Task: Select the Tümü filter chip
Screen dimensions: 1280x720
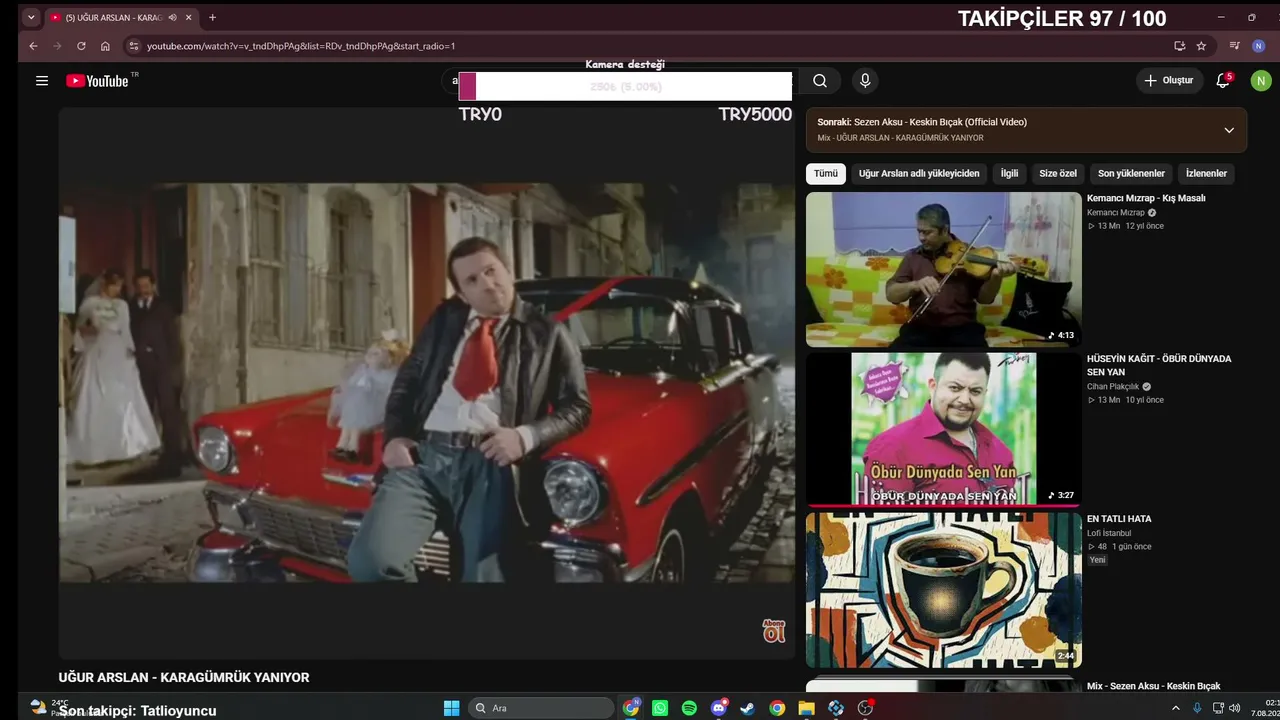Action: [x=826, y=174]
